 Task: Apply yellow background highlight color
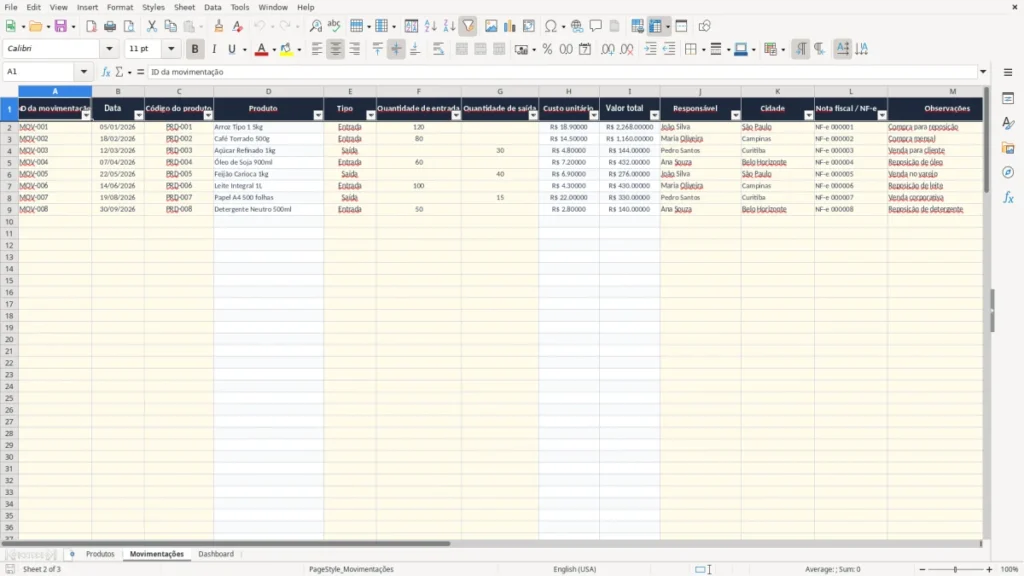(x=286, y=49)
